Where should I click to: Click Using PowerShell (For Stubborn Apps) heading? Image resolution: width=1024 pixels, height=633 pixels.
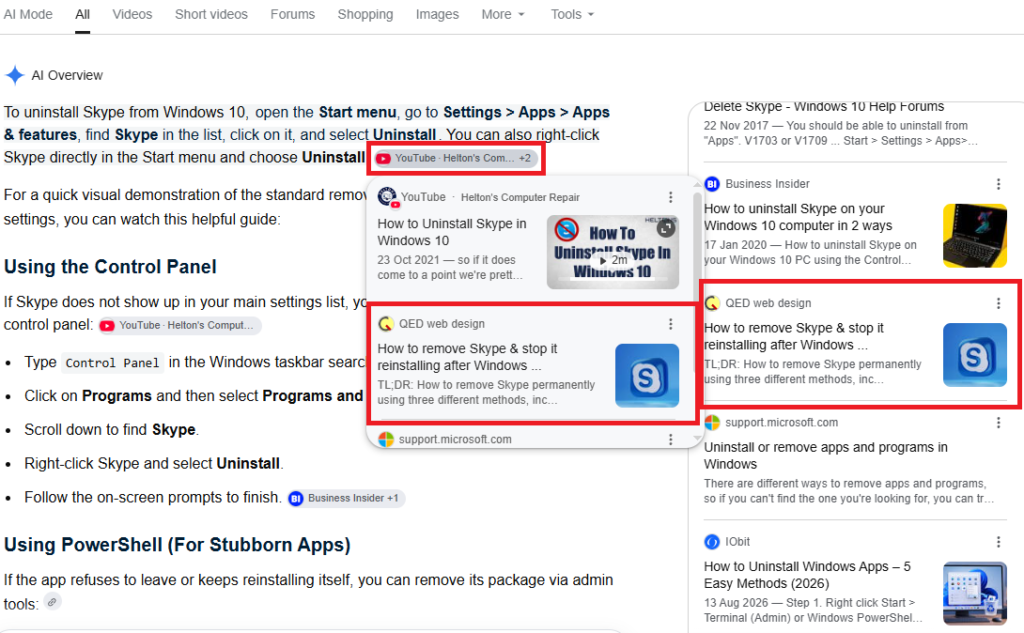[177, 545]
